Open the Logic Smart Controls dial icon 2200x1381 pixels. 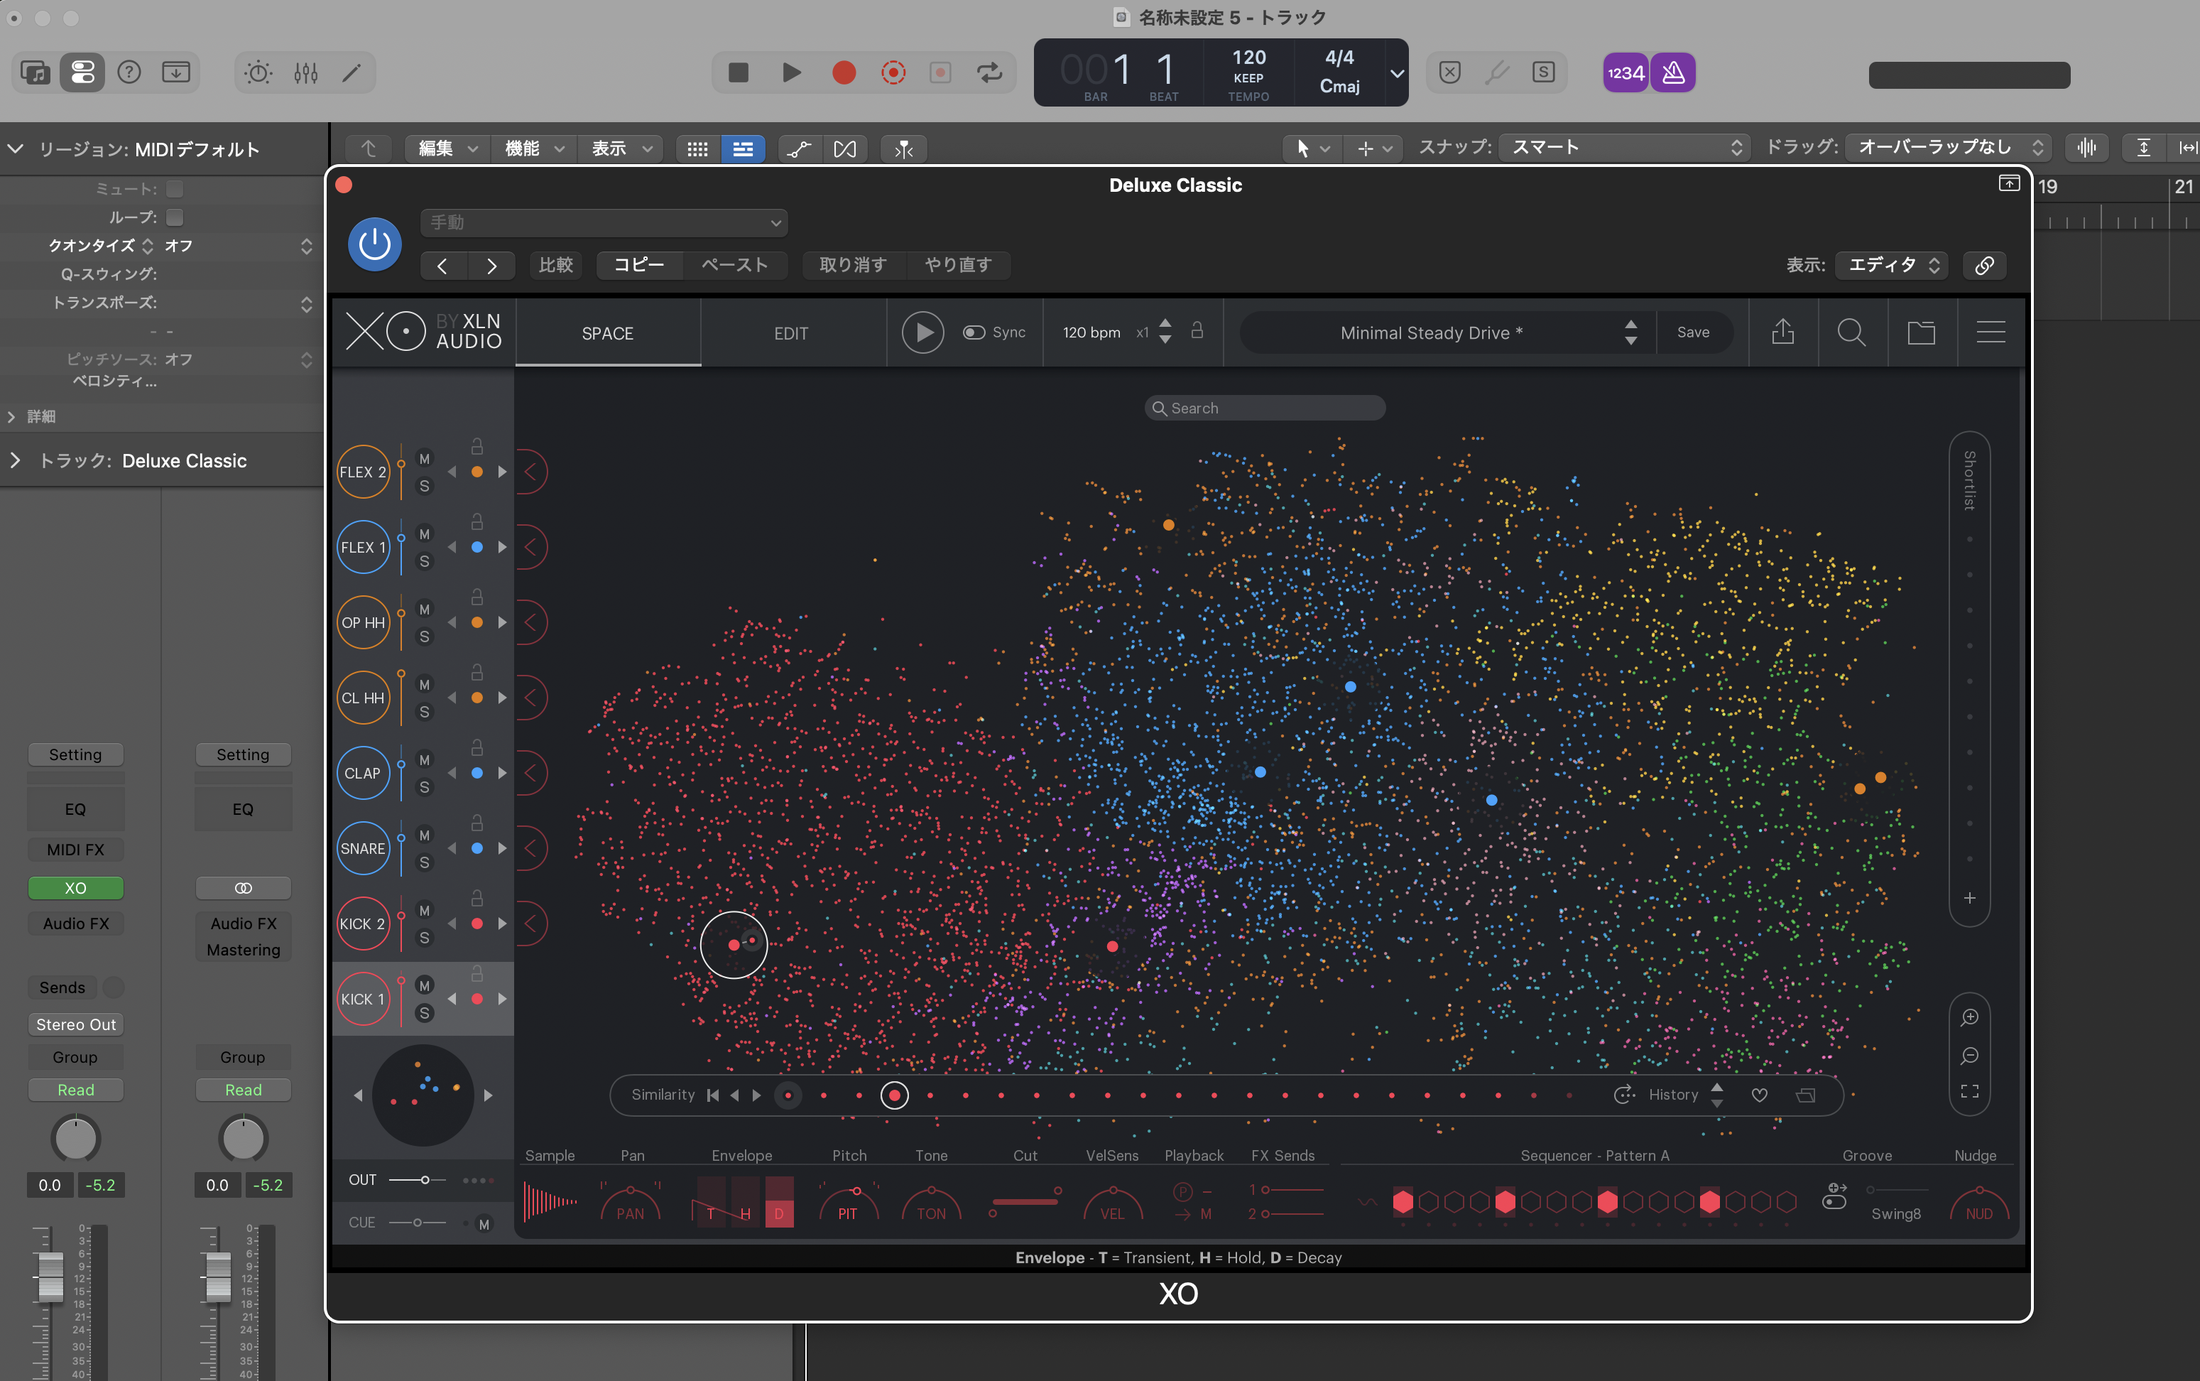258,72
